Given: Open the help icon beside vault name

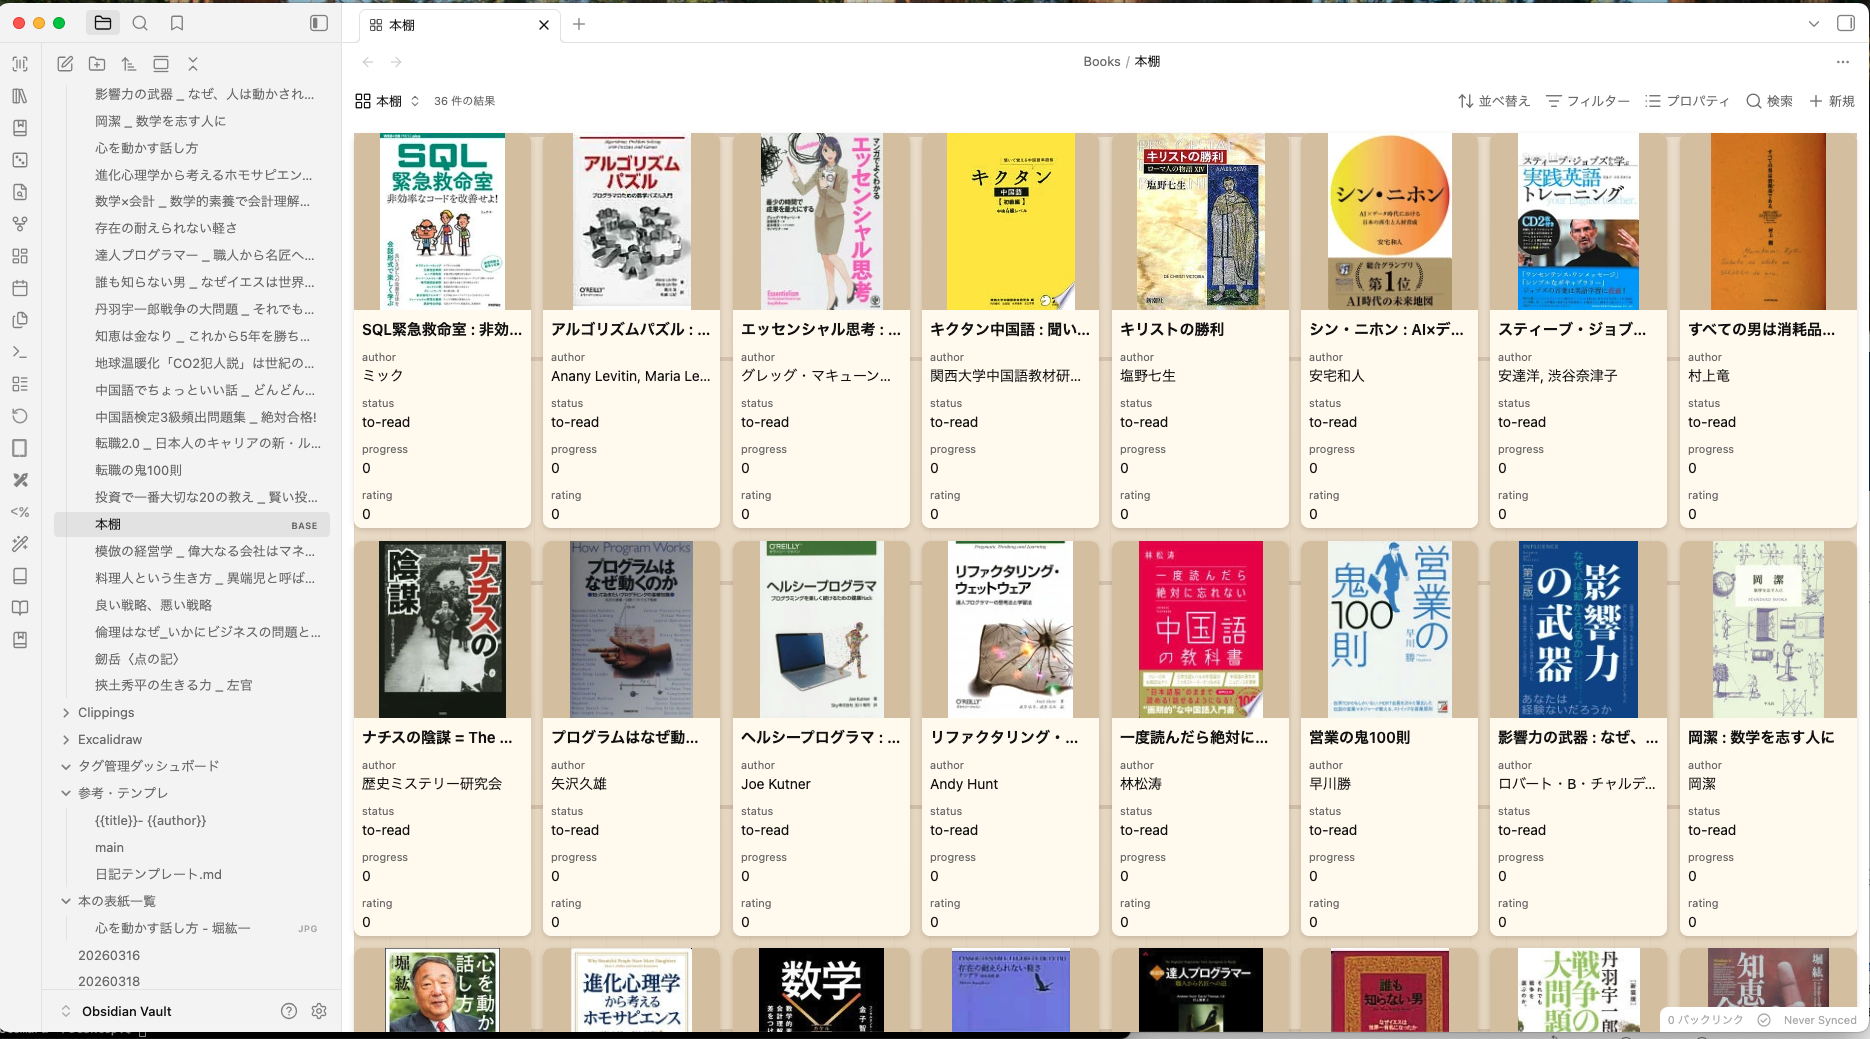Looking at the screenshot, I should tap(289, 1011).
